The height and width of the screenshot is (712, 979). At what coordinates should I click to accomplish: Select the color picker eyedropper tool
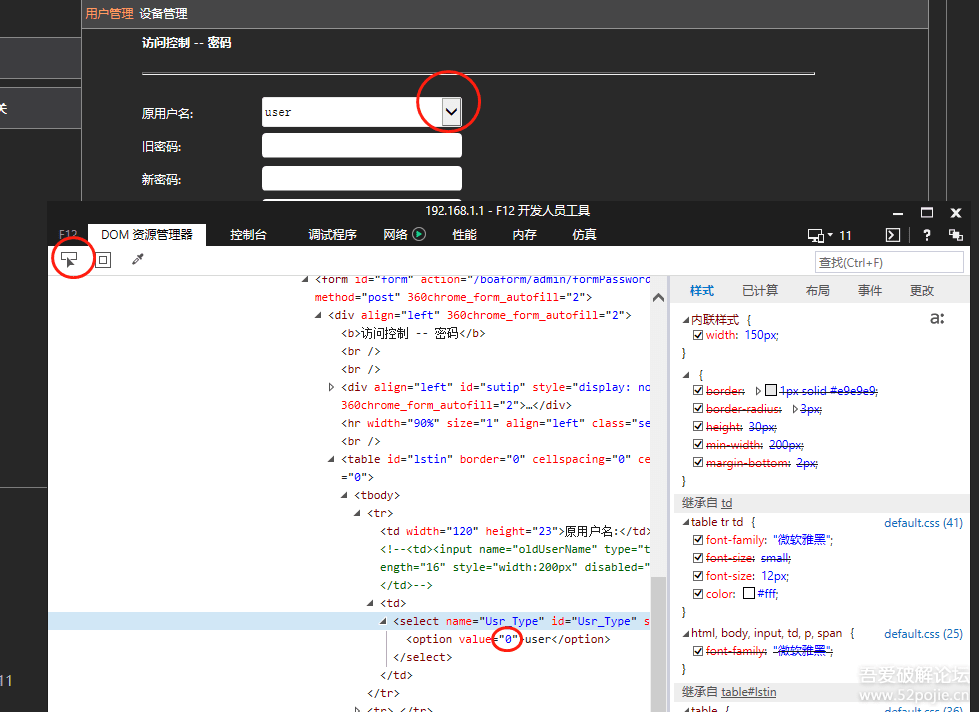[x=138, y=259]
